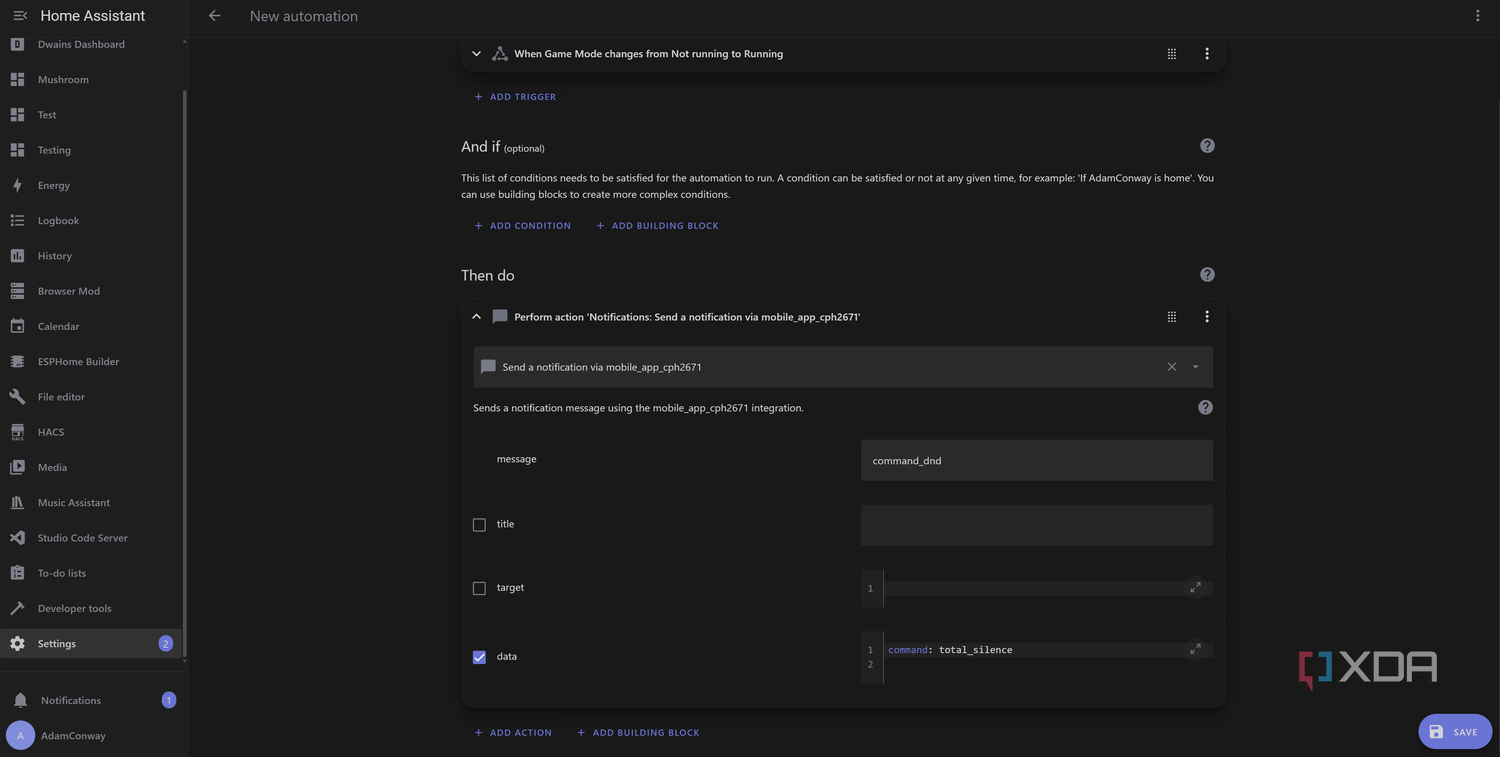This screenshot has width=1500, height=757.
Task: Expand the data code editor to fullscreen
Action: (x=1195, y=649)
